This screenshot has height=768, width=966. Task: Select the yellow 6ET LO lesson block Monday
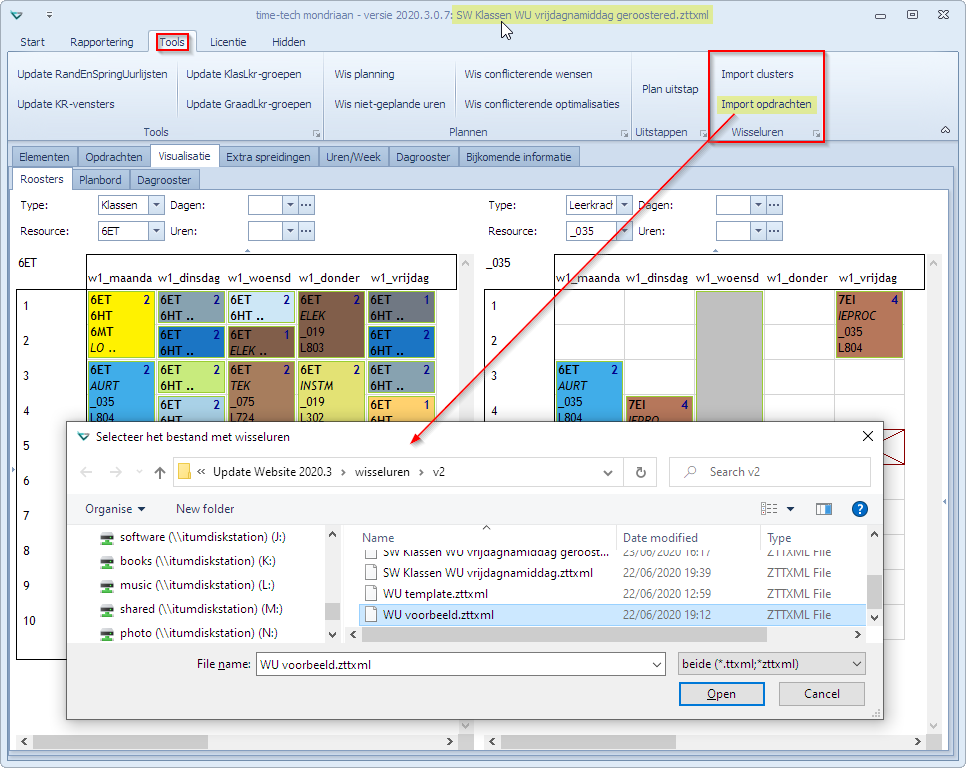(121, 324)
